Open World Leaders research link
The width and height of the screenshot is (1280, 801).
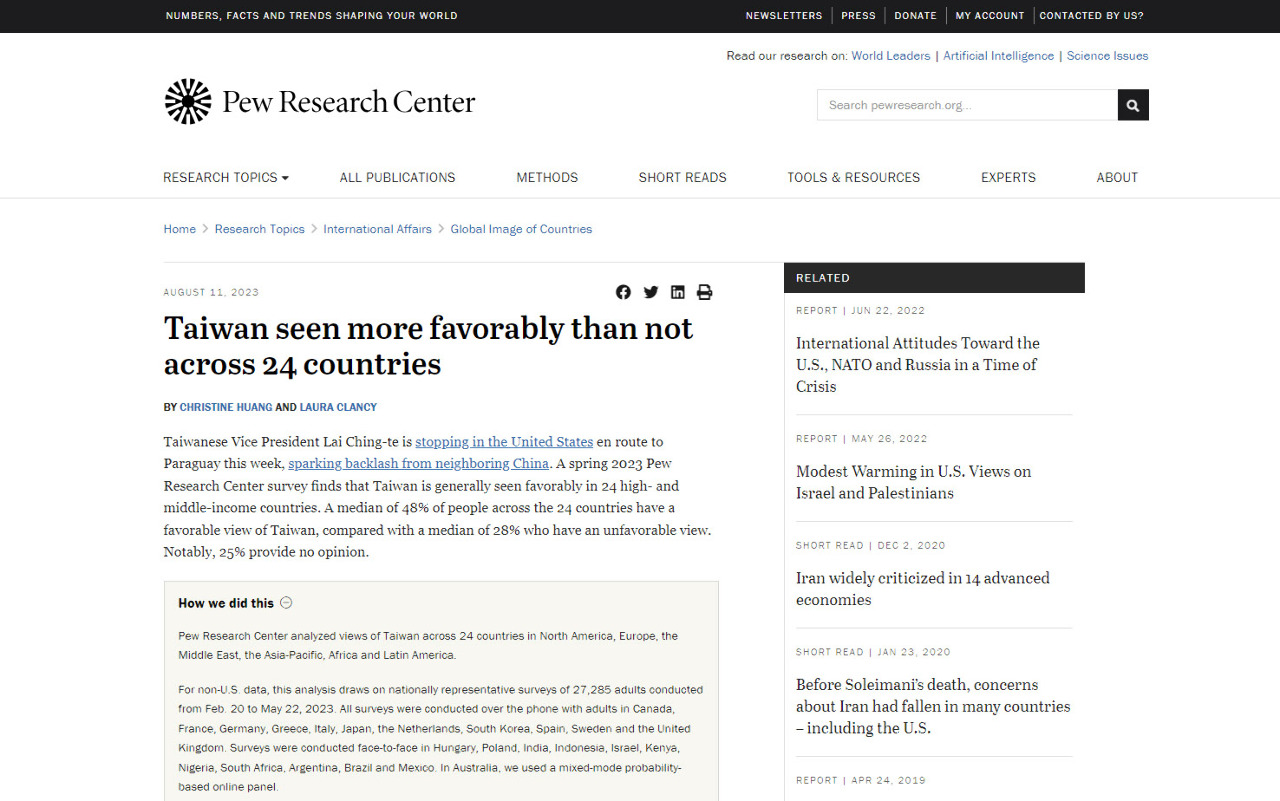[x=891, y=56]
